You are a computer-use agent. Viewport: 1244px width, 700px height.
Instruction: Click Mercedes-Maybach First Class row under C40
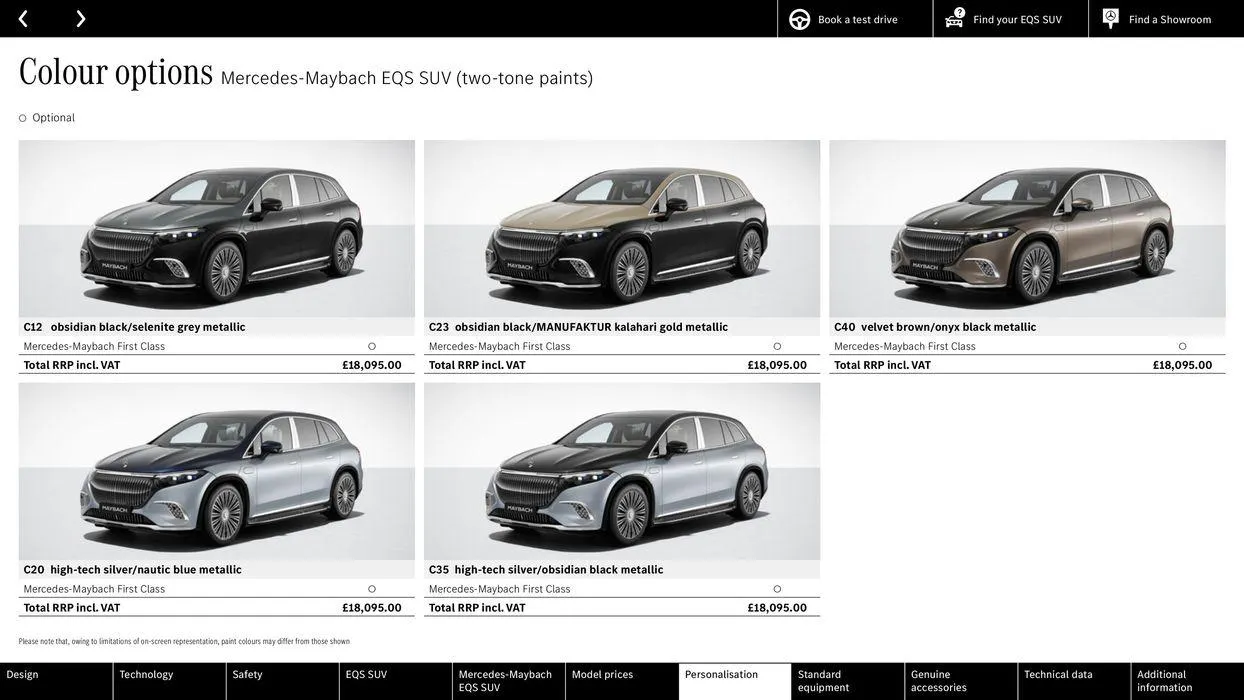point(1027,346)
